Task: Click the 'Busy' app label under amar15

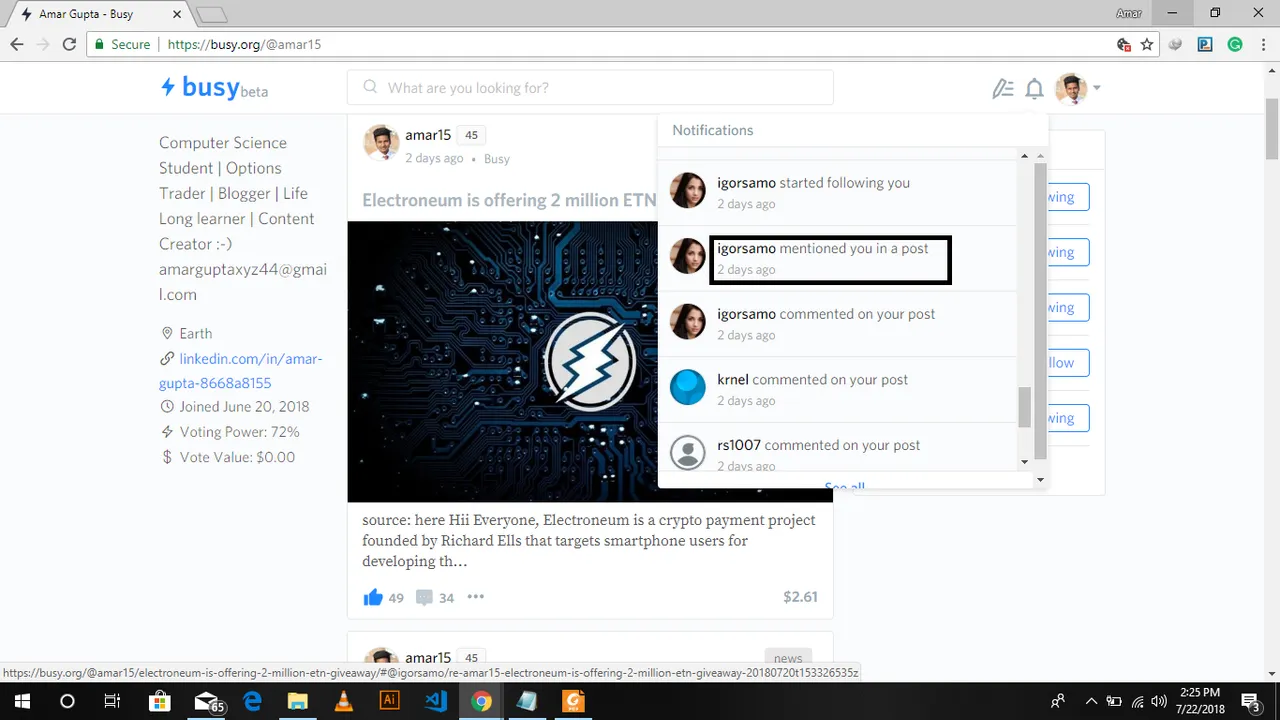Action: (497, 159)
